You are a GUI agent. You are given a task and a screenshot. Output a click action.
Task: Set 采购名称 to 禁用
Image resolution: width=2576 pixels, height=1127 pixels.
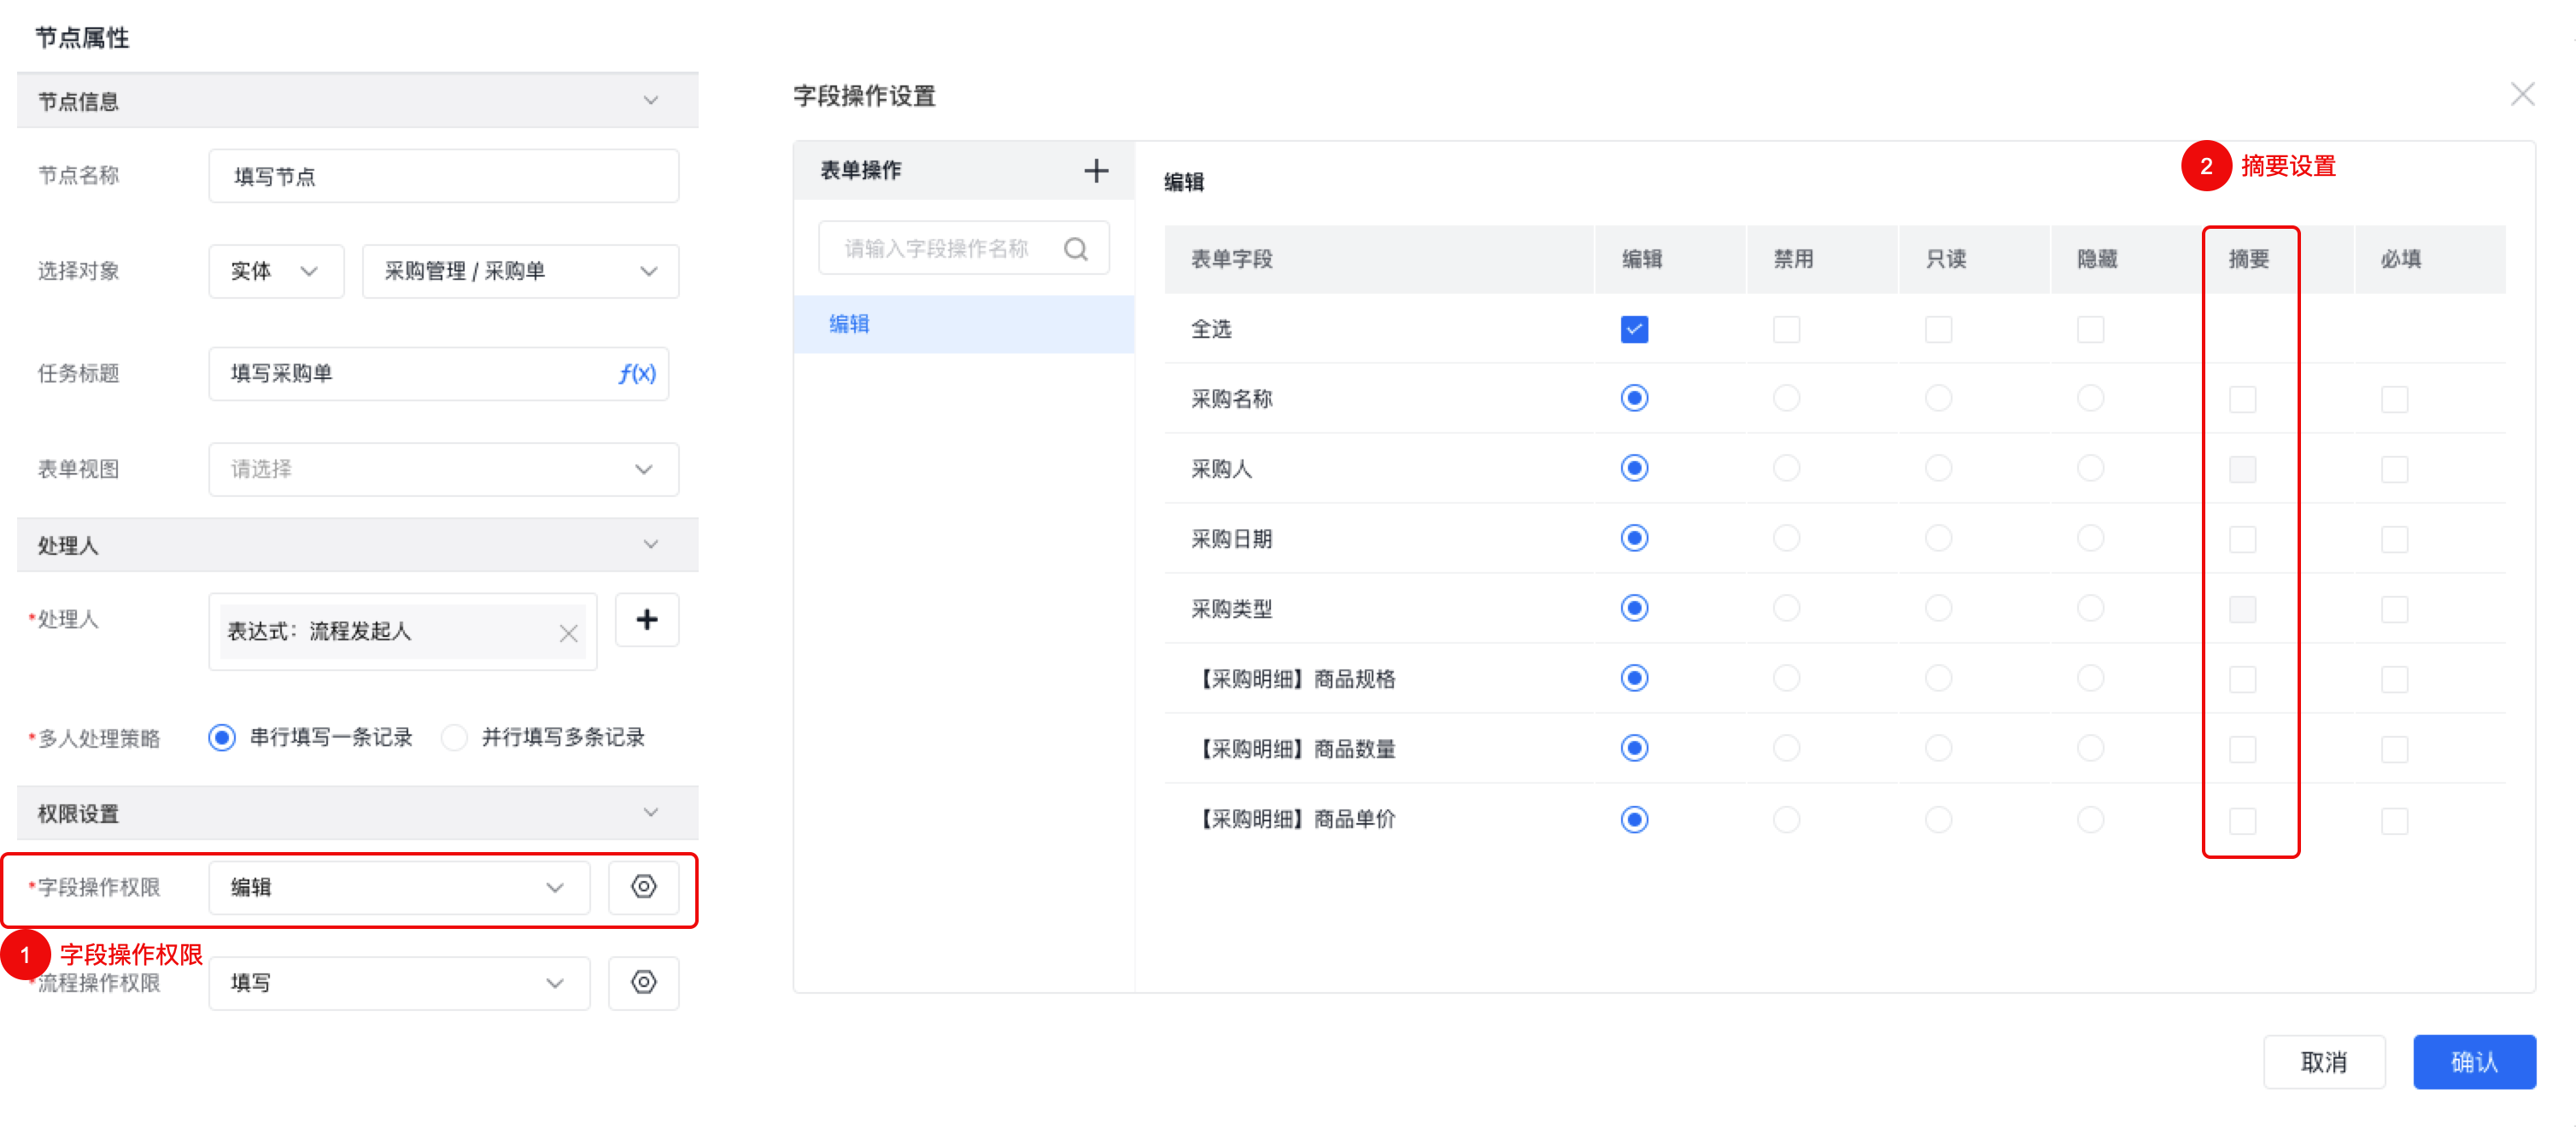pos(1786,398)
